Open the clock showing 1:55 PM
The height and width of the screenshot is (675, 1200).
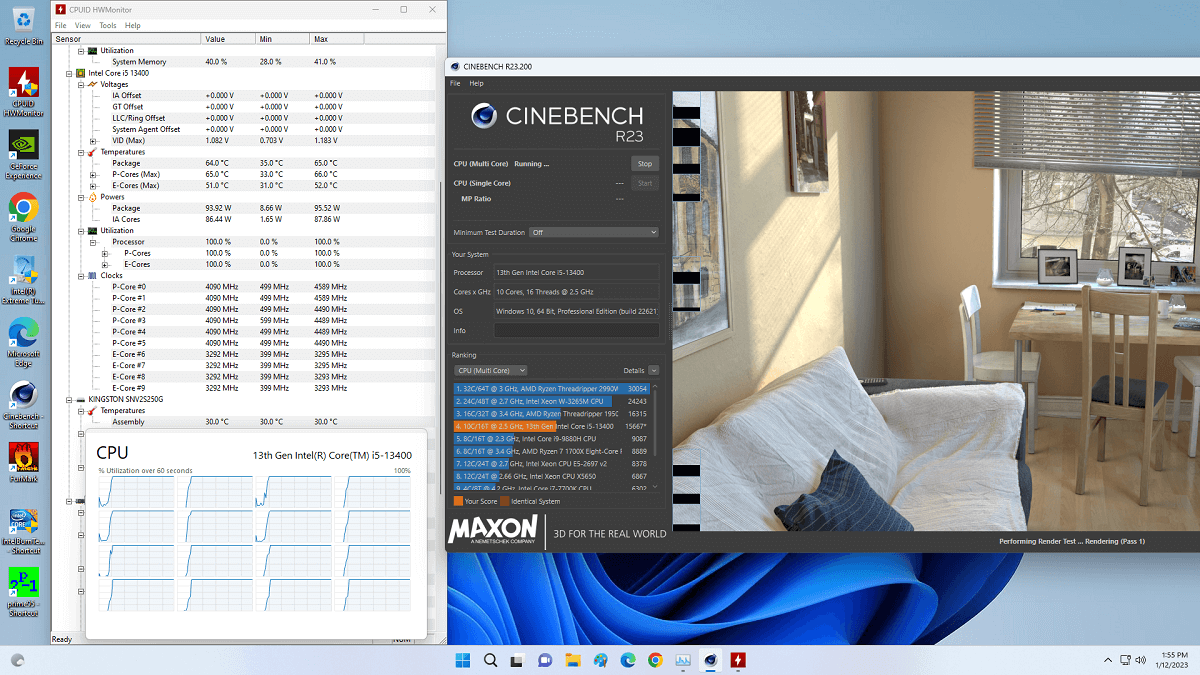pos(1174,660)
